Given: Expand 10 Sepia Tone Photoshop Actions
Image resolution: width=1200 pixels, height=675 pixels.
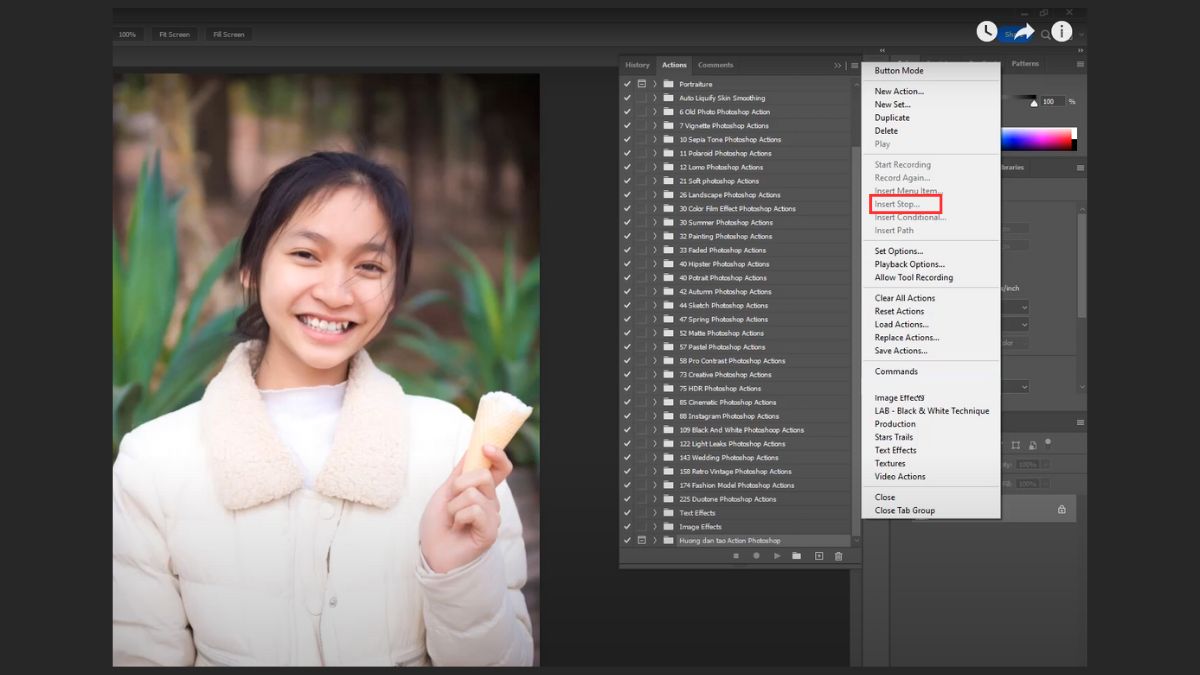Looking at the screenshot, I should 655,140.
